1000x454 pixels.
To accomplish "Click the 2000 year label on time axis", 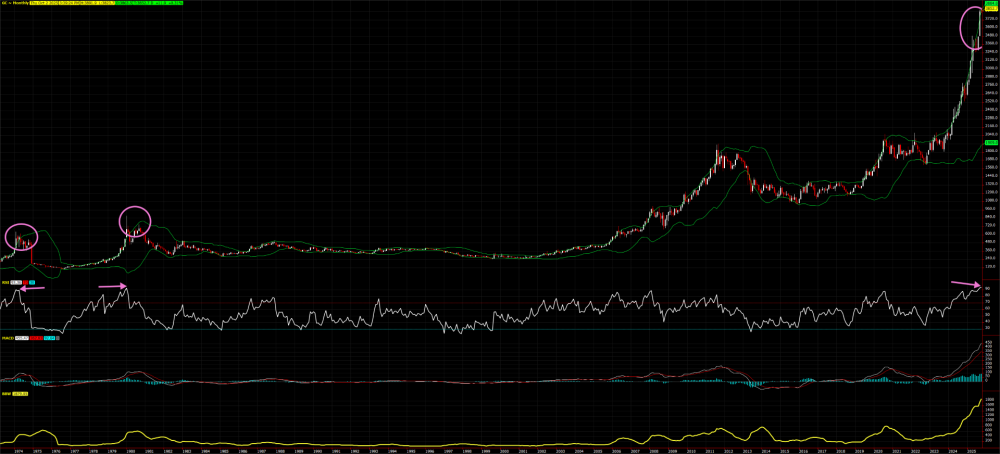I will [504, 450].
